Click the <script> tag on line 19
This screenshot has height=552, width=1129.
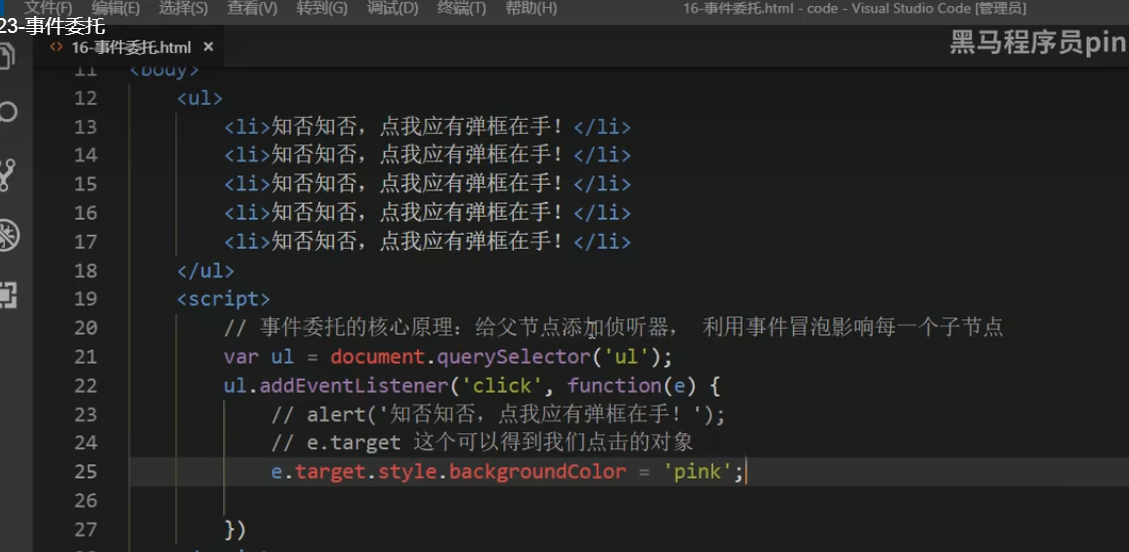click(223, 299)
